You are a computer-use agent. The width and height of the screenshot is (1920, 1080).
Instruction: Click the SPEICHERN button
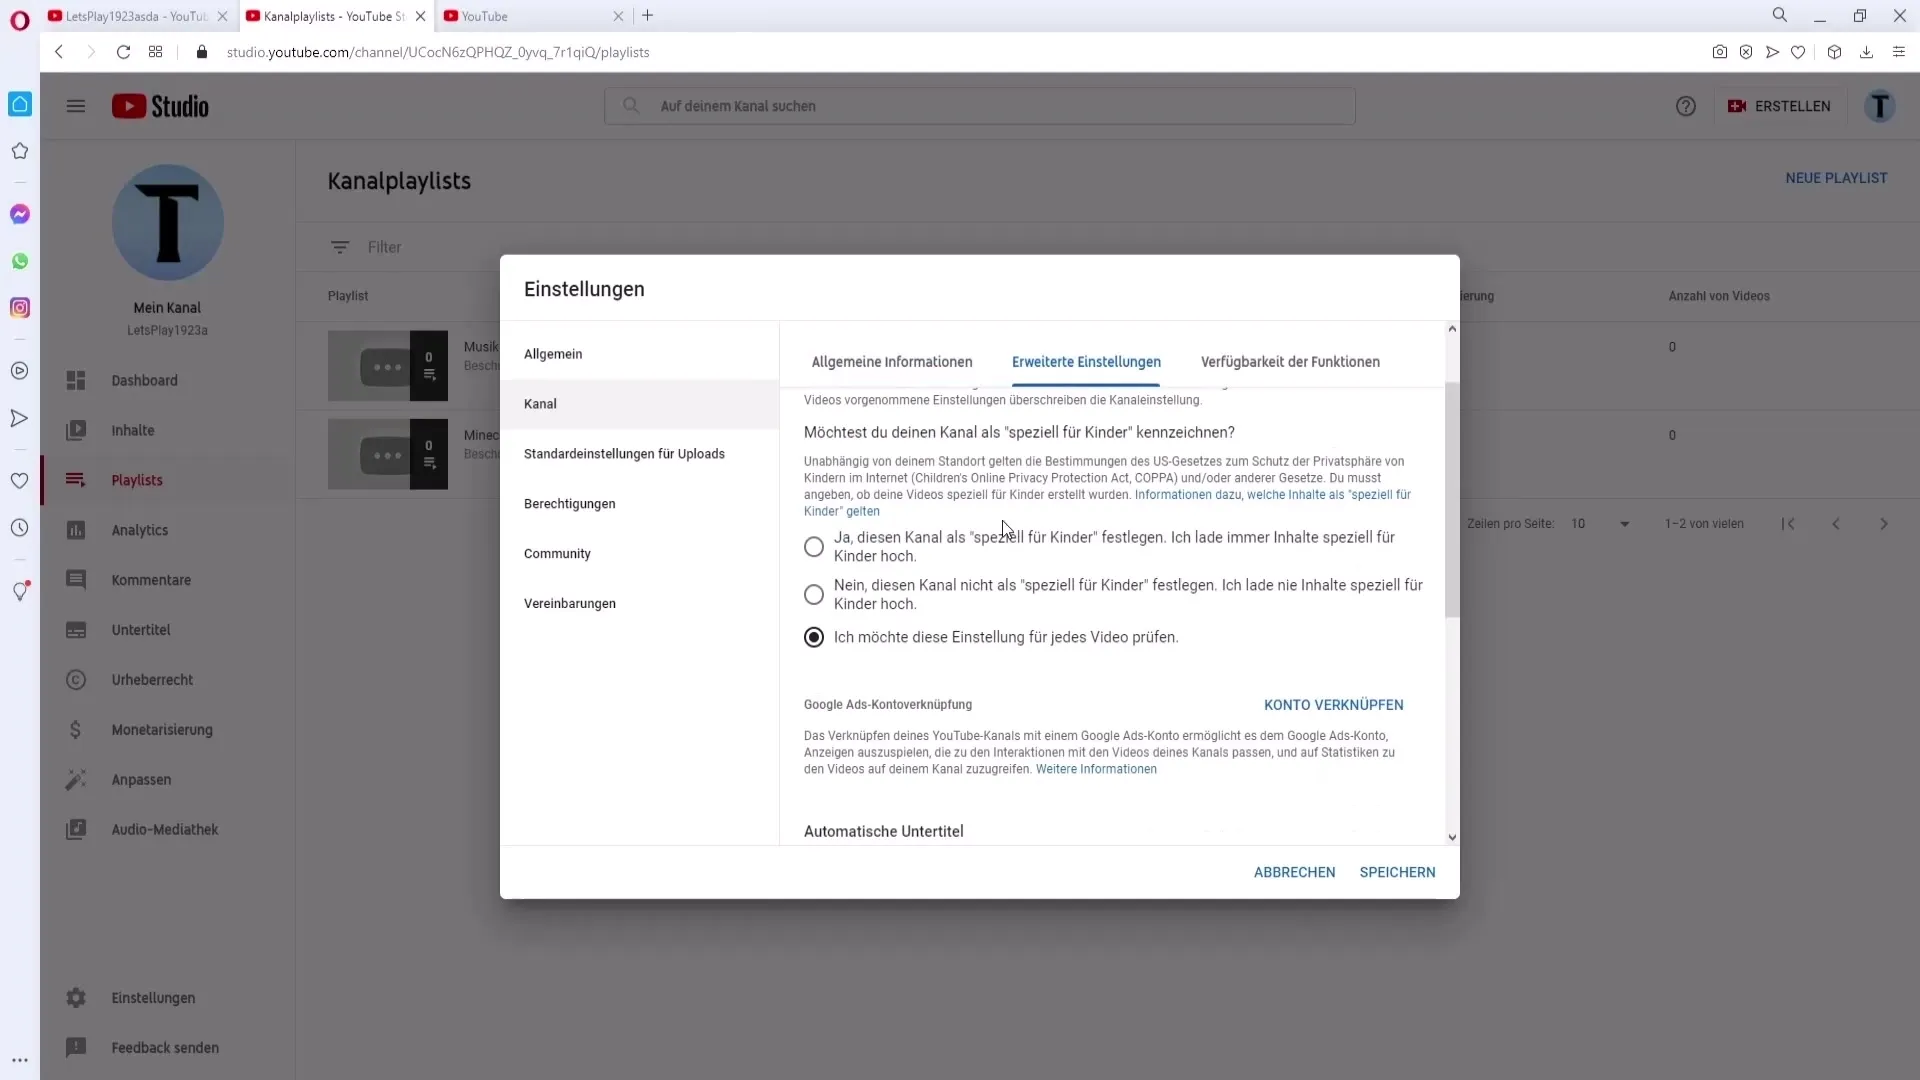pos(1397,872)
